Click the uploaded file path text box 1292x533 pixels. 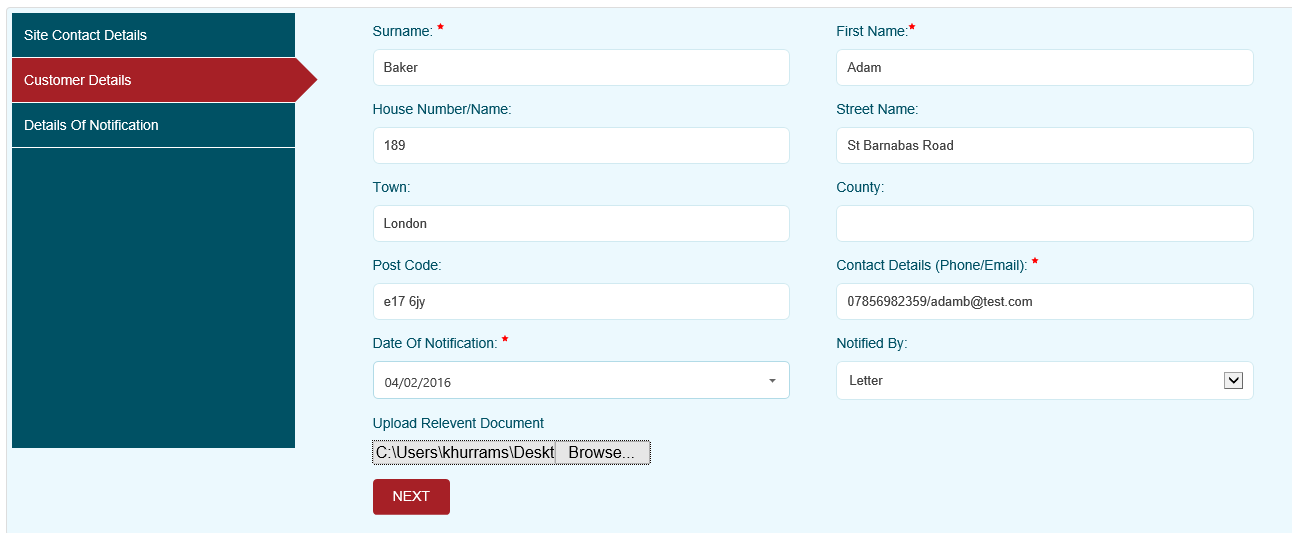tap(463, 453)
